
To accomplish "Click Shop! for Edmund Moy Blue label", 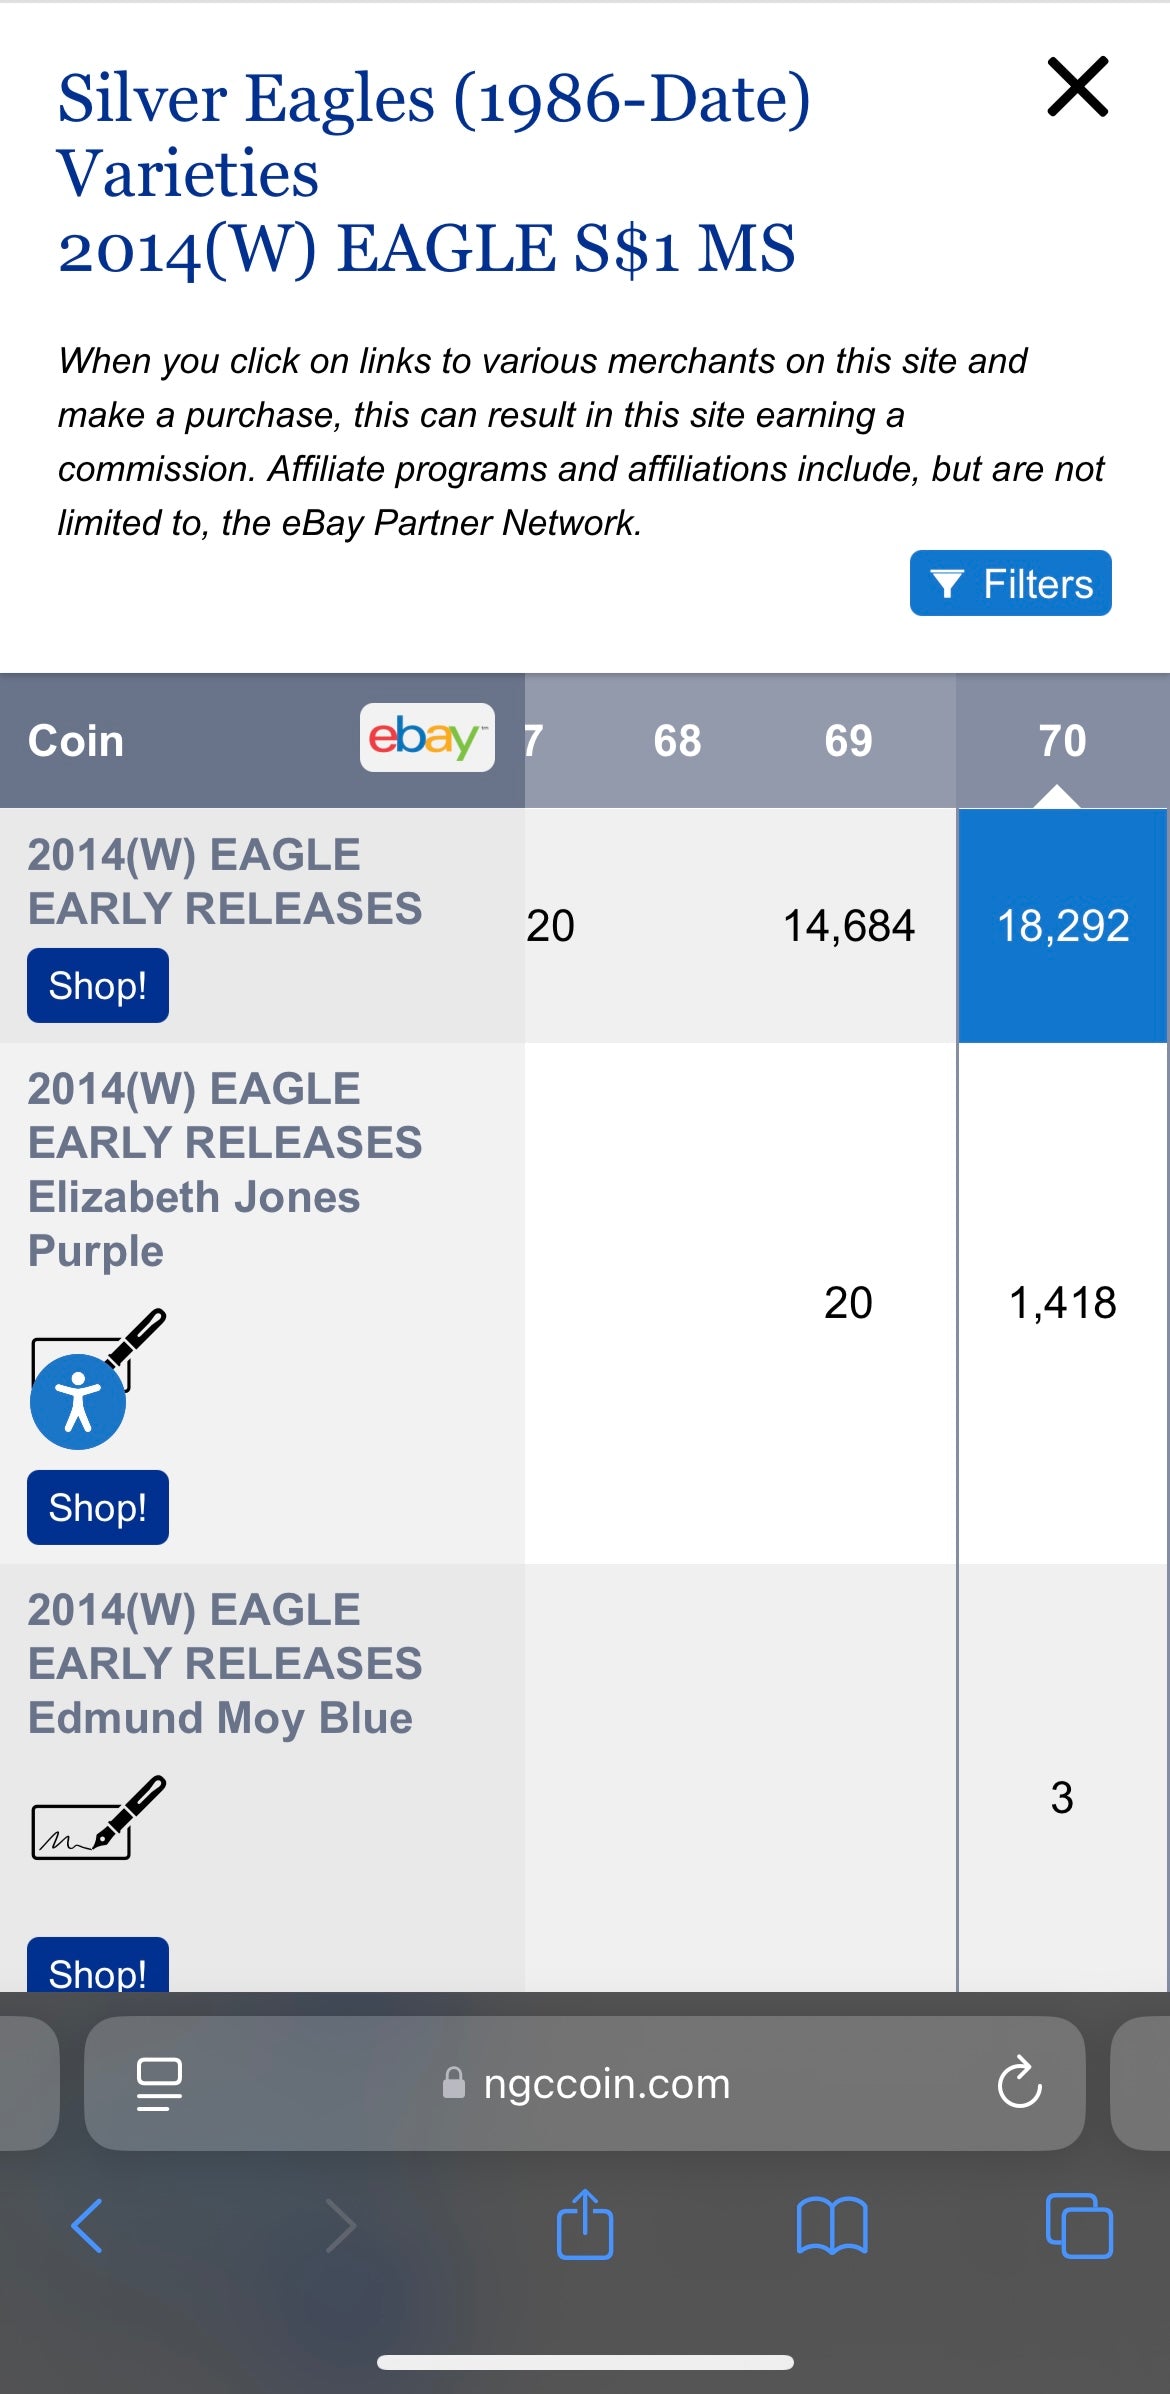I will coord(98,1968).
